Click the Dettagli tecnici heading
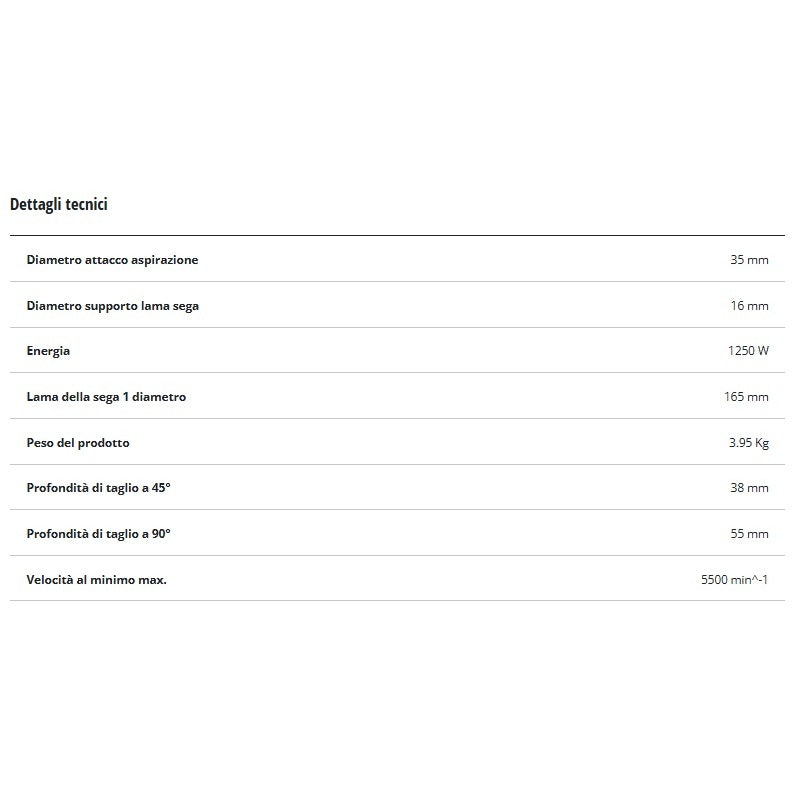 point(59,205)
